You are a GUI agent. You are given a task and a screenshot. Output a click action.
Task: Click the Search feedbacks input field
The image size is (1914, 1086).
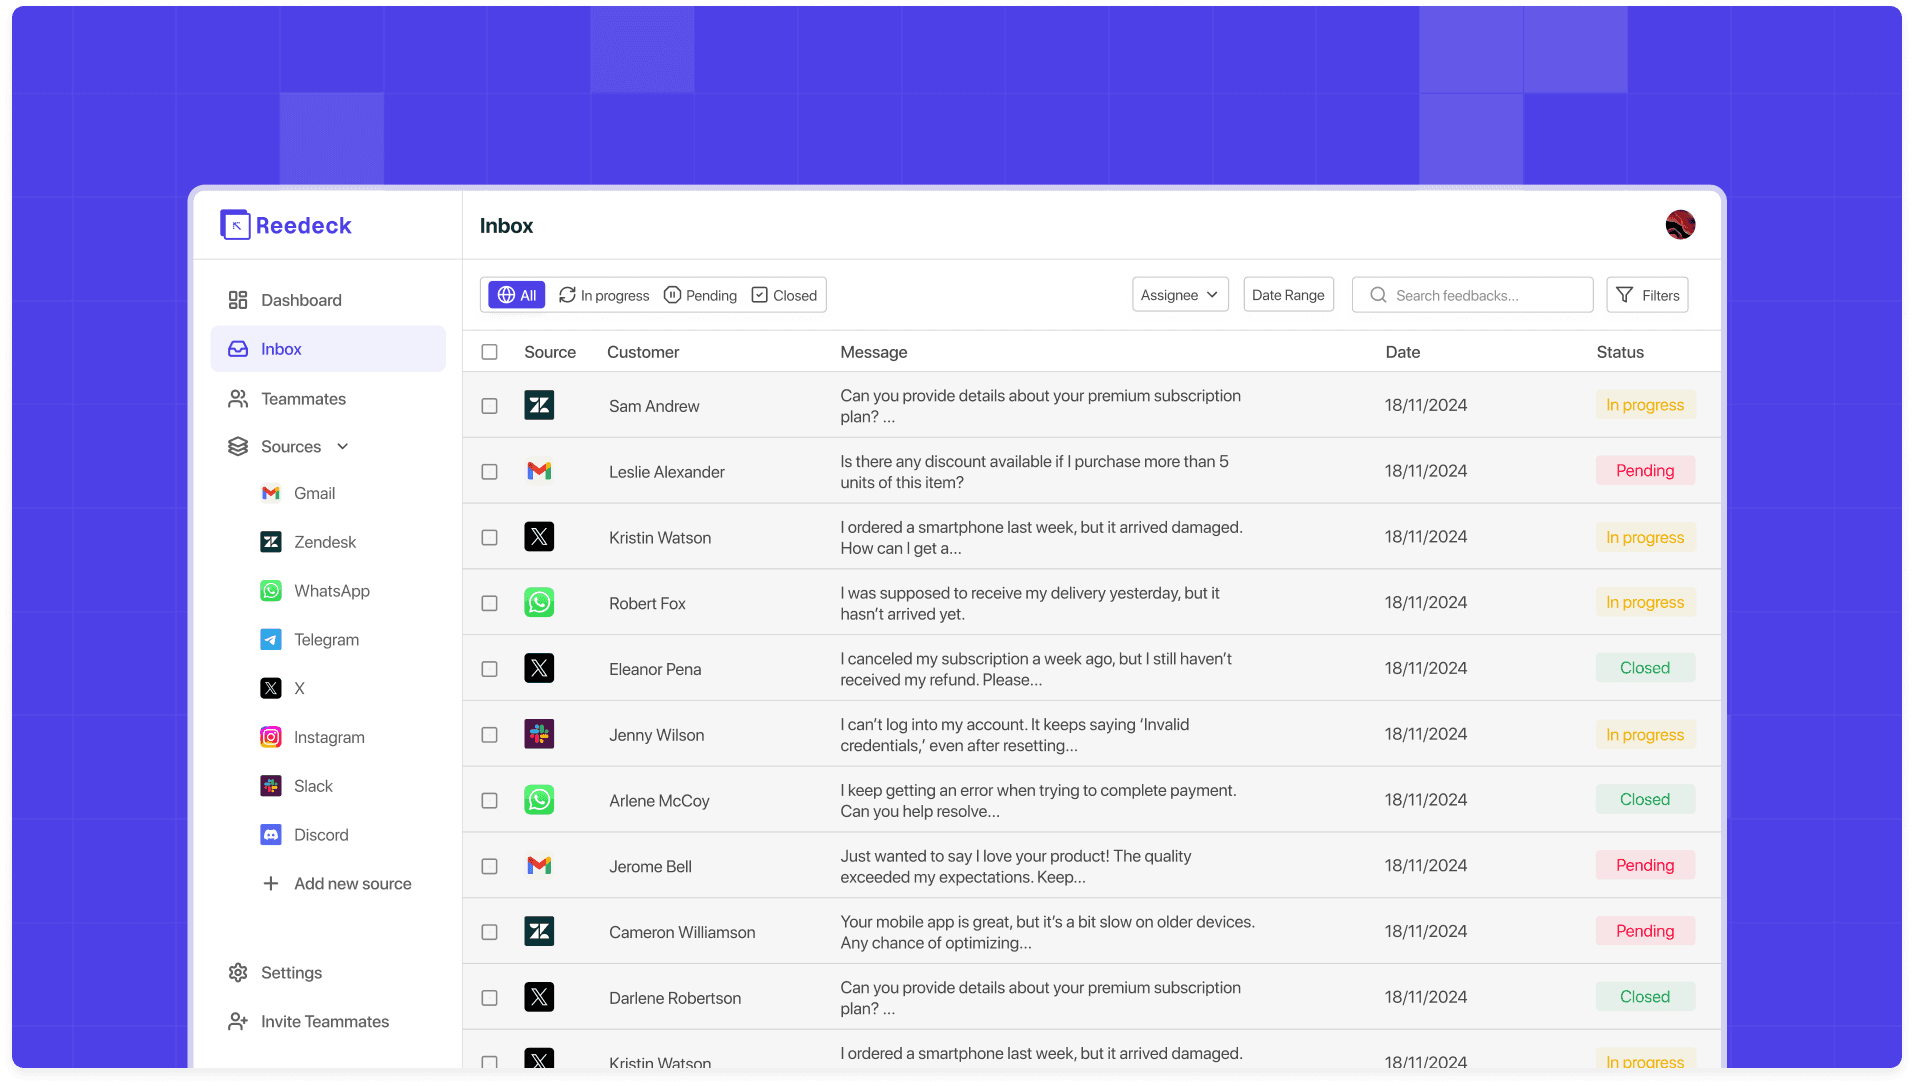pos(1471,294)
